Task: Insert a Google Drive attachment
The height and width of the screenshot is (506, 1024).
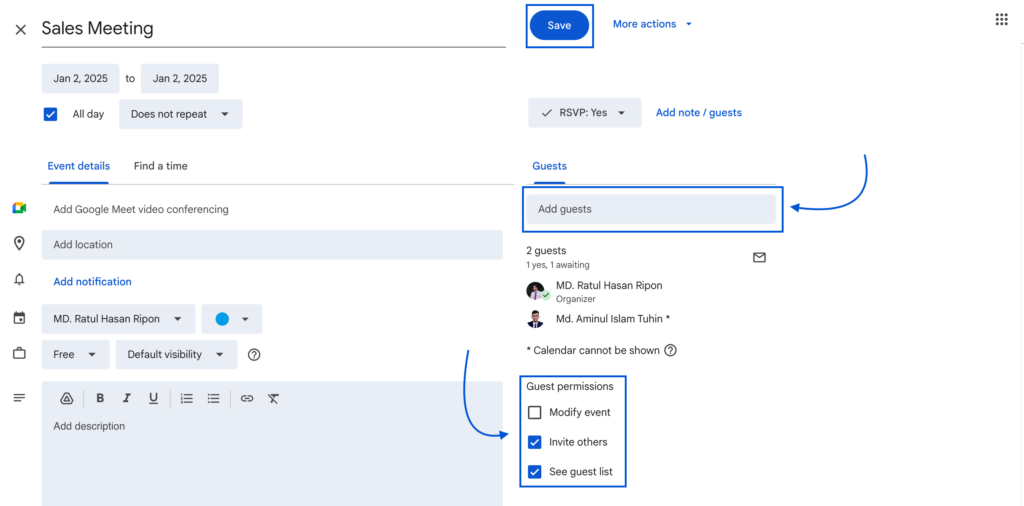Action: 67,398
